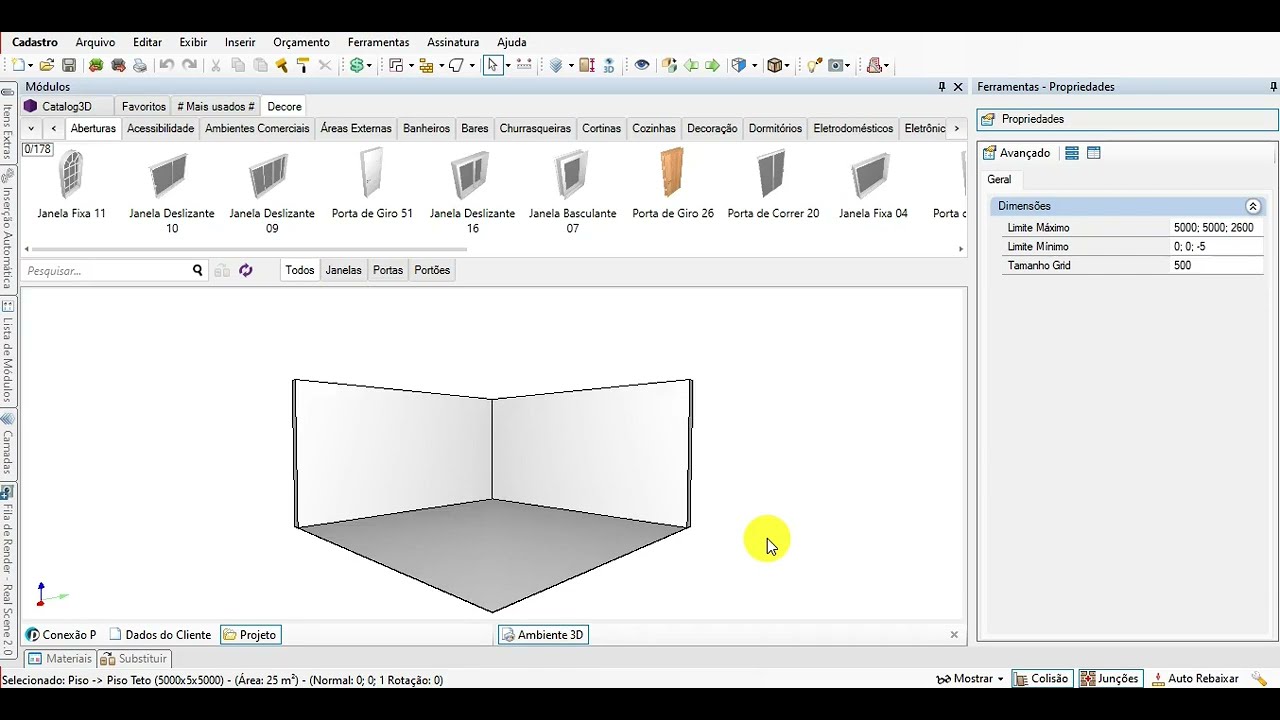Open a file with the folder icon
Image resolution: width=1280 pixels, height=720 pixels.
(47, 65)
